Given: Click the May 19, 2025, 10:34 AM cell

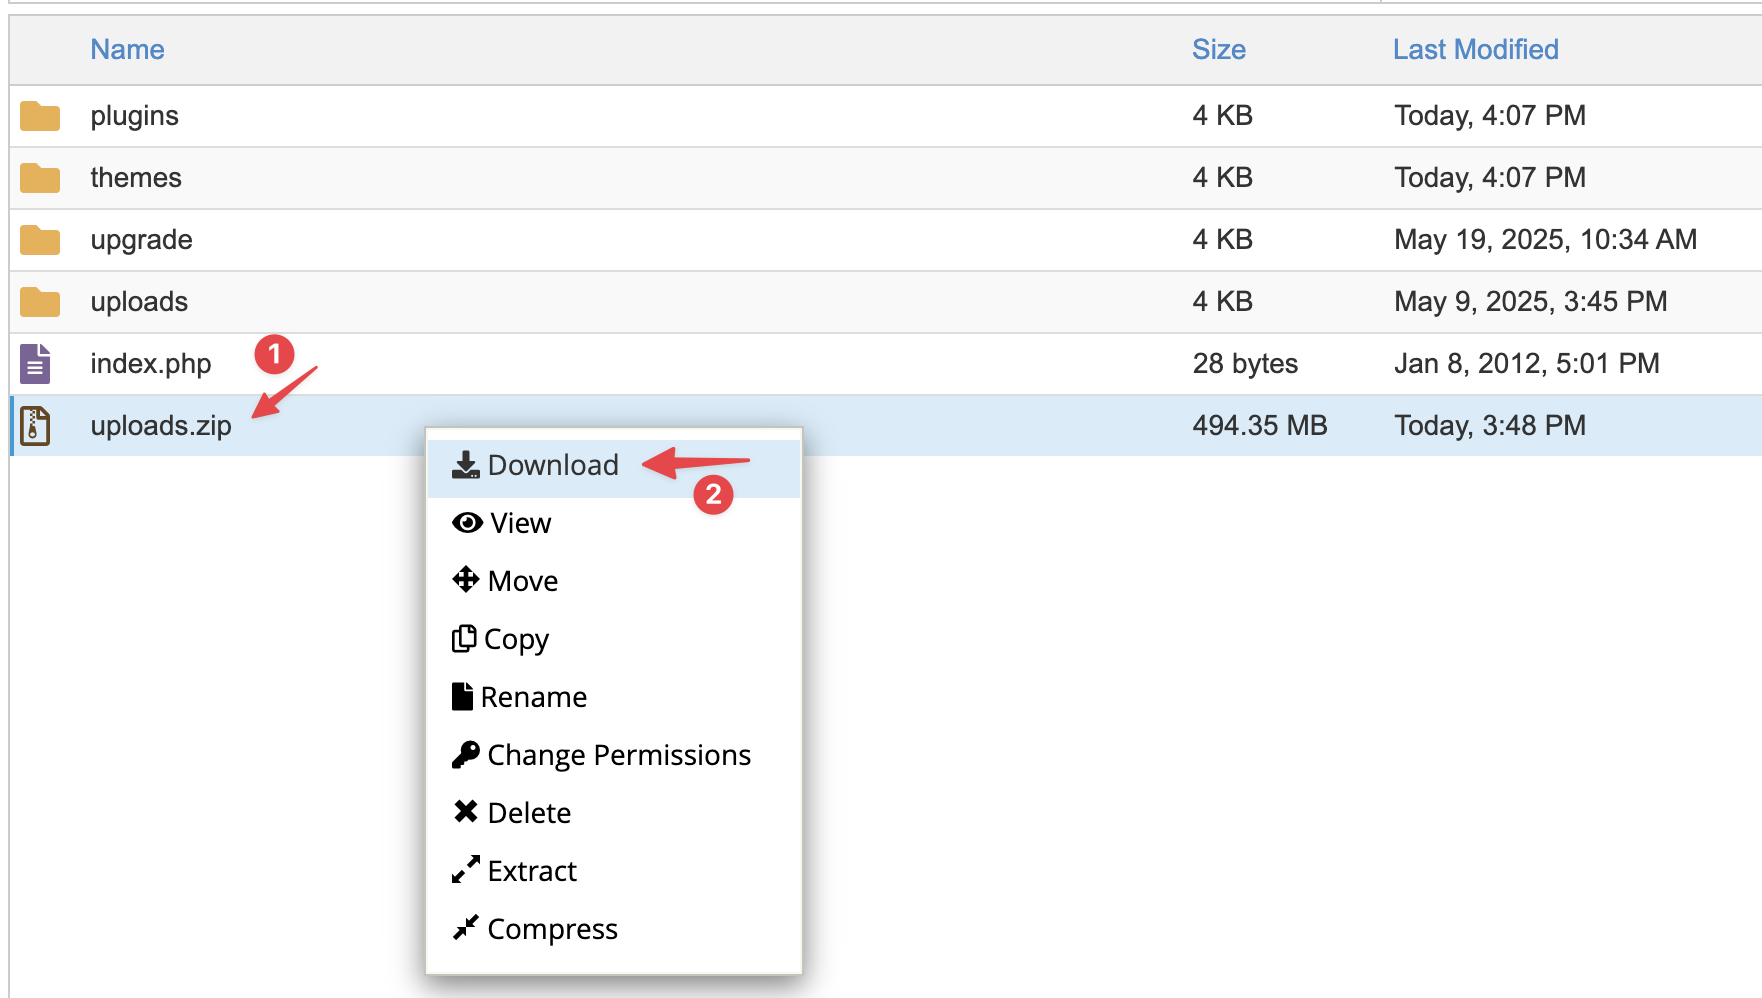Looking at the screenshot, I should pyautogui.click(x=1546, y=240).
